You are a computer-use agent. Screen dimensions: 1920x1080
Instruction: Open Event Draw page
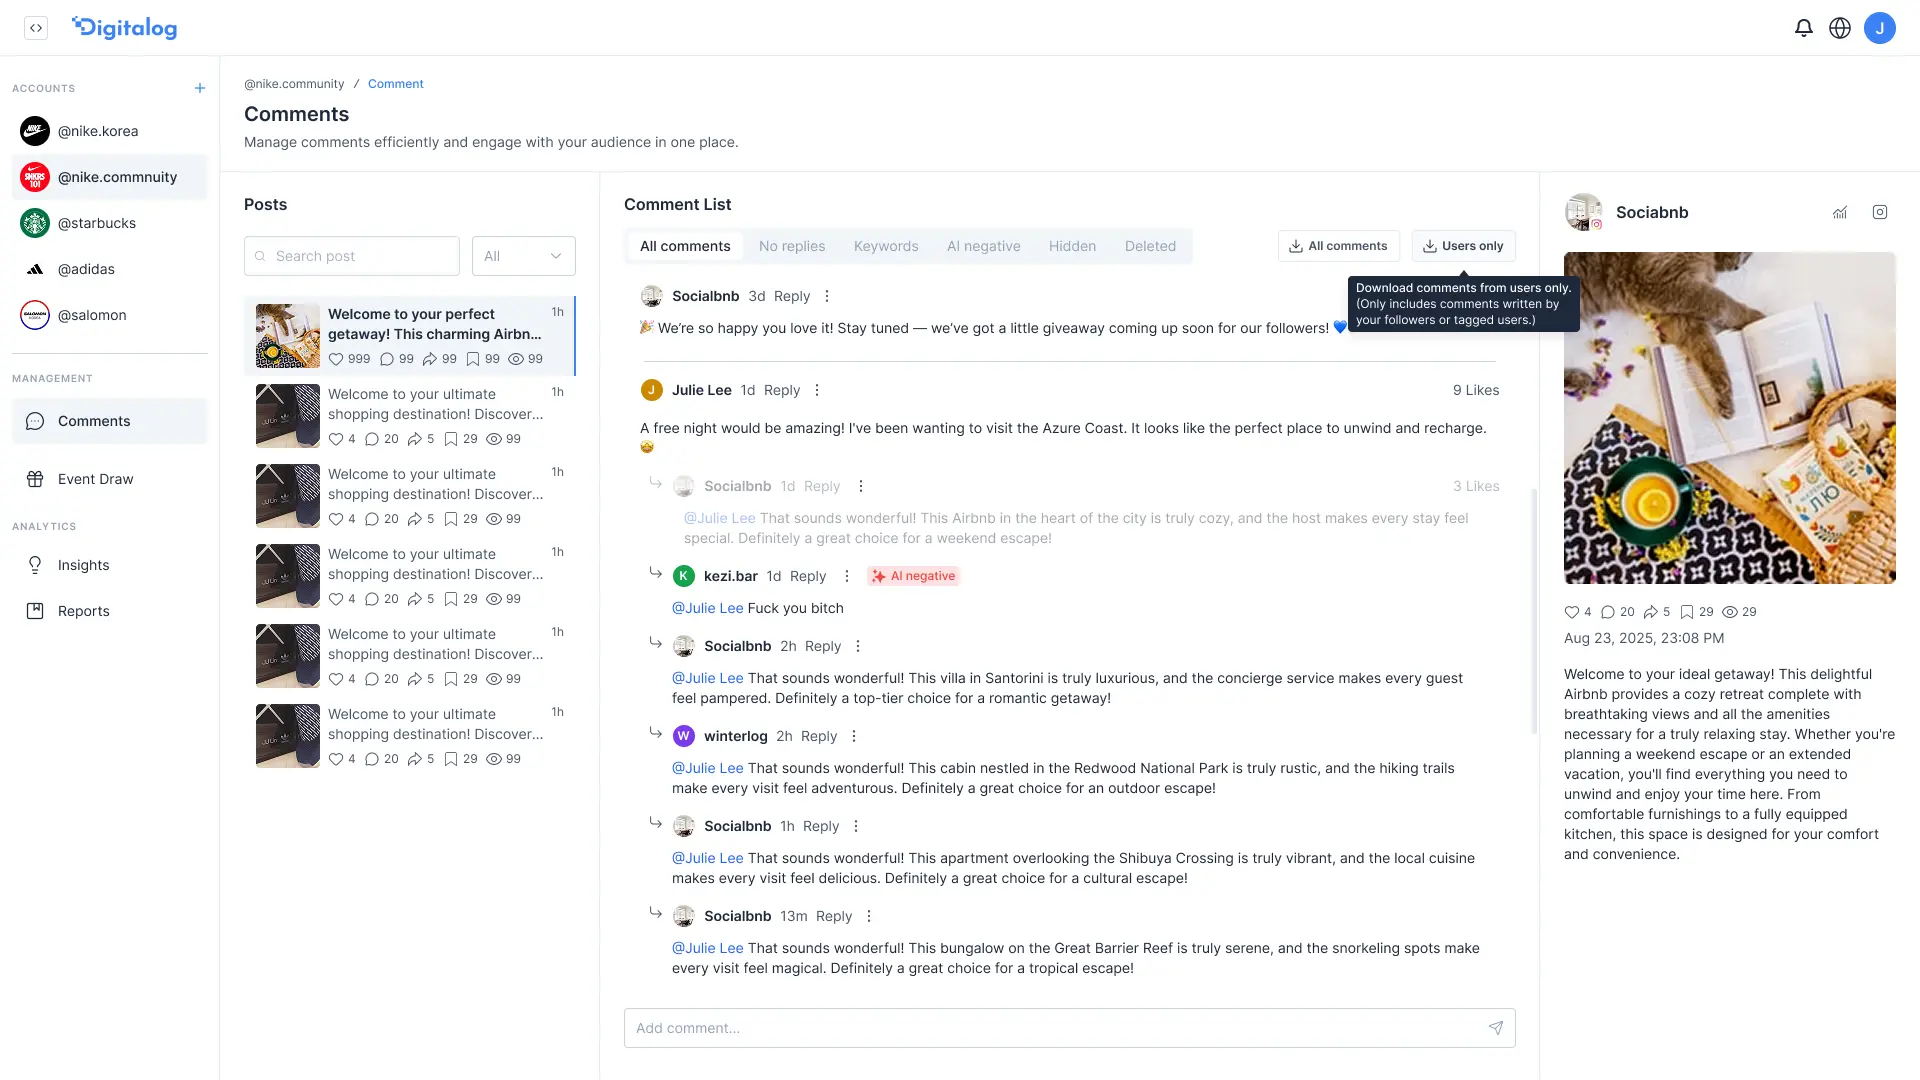pos(110,479)
